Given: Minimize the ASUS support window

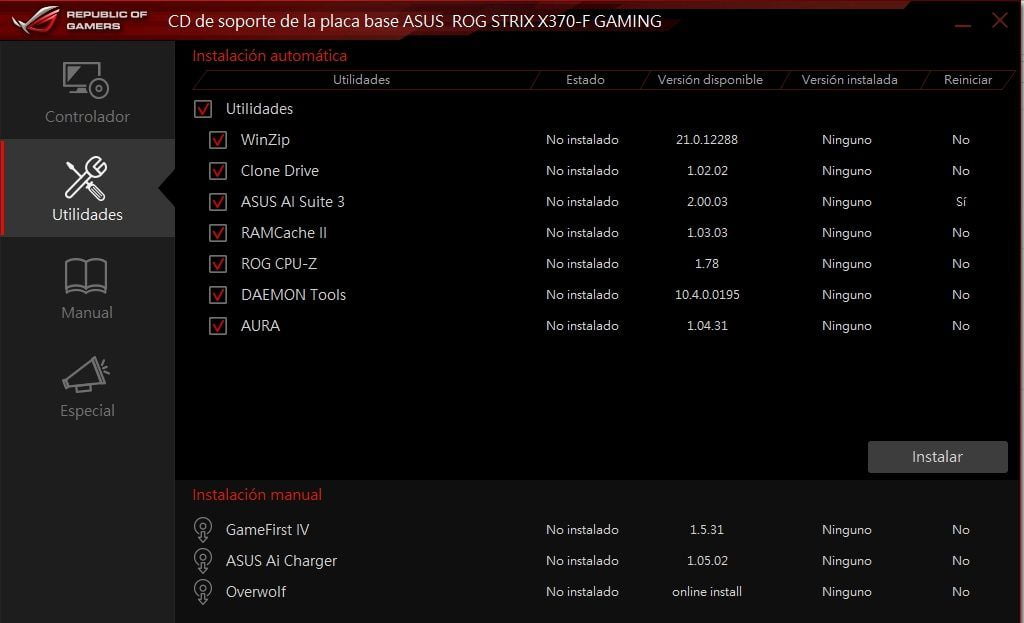Looking at the screenshot, I should click(x=963, y=24).
